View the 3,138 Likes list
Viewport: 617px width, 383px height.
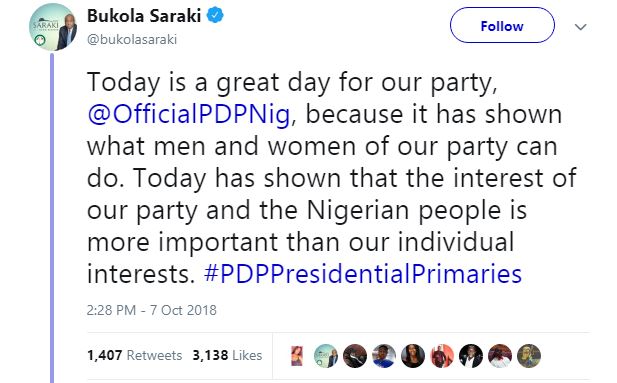(x=227, y=355)
